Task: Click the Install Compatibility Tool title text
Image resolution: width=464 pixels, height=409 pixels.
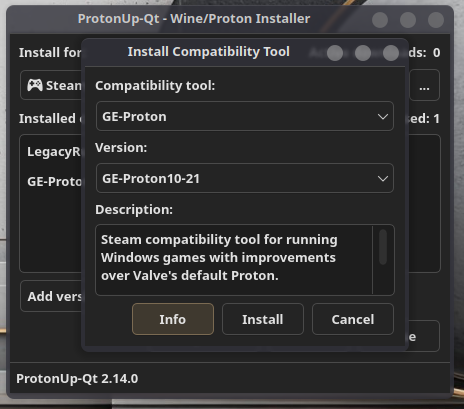Action: coord(209,52)
